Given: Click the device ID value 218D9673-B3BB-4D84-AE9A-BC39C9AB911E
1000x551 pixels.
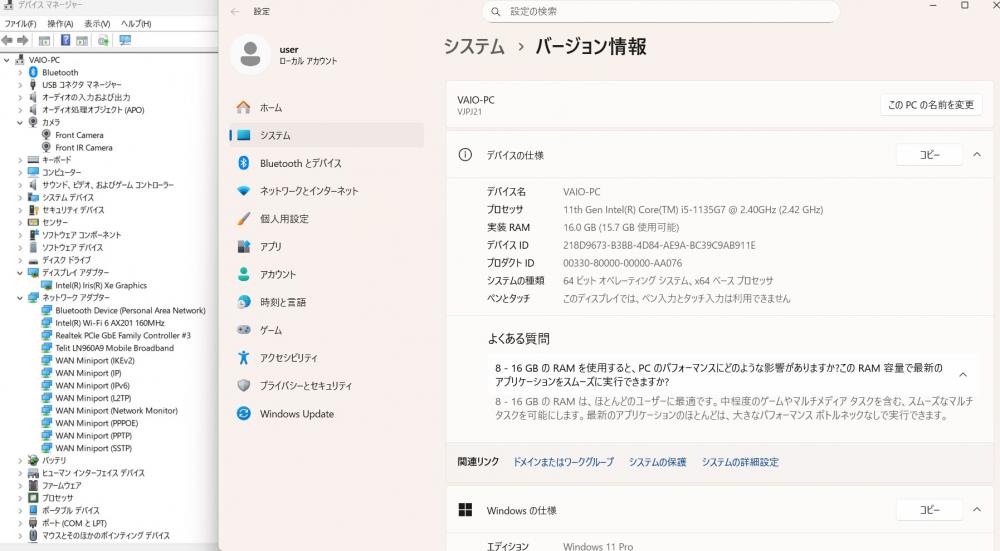Looking at the screenshot, I should point(659,245).
